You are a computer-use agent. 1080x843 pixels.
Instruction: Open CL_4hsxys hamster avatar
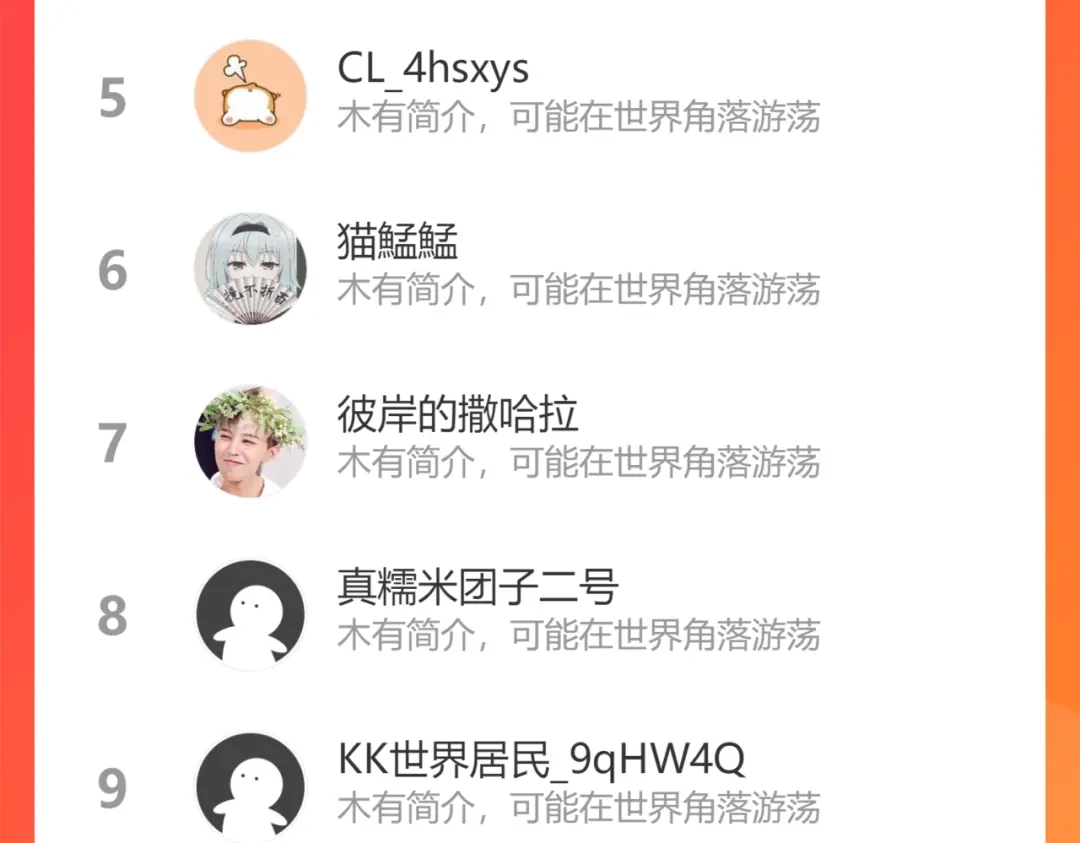(250, 96)
